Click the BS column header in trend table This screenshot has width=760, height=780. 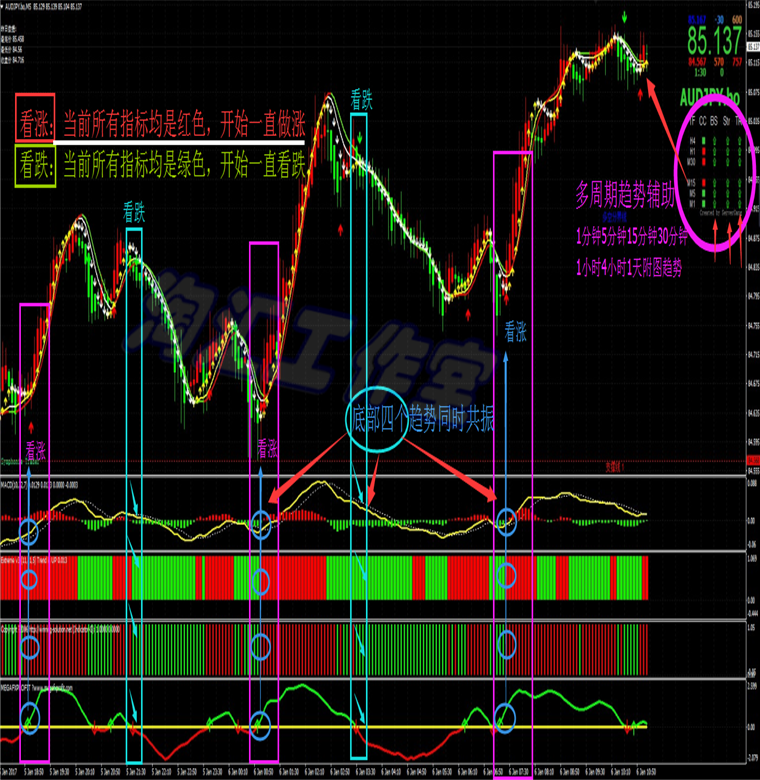coord(714,121)
